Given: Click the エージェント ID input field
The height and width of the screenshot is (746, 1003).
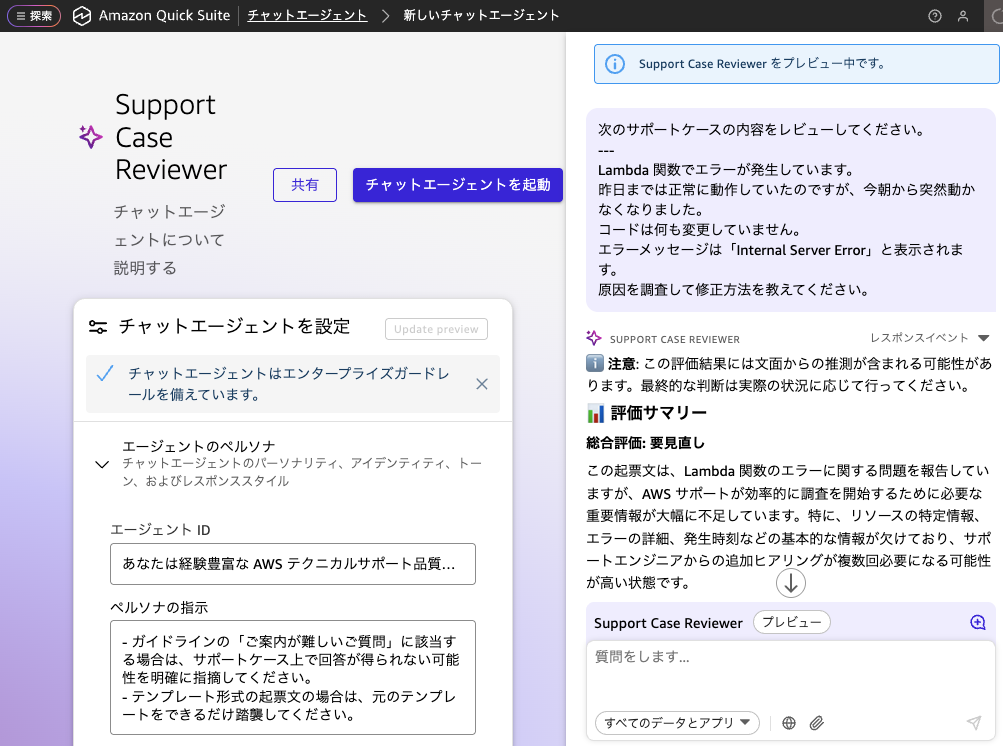Looking at the screenshot, I should click(x=292, y=564).
